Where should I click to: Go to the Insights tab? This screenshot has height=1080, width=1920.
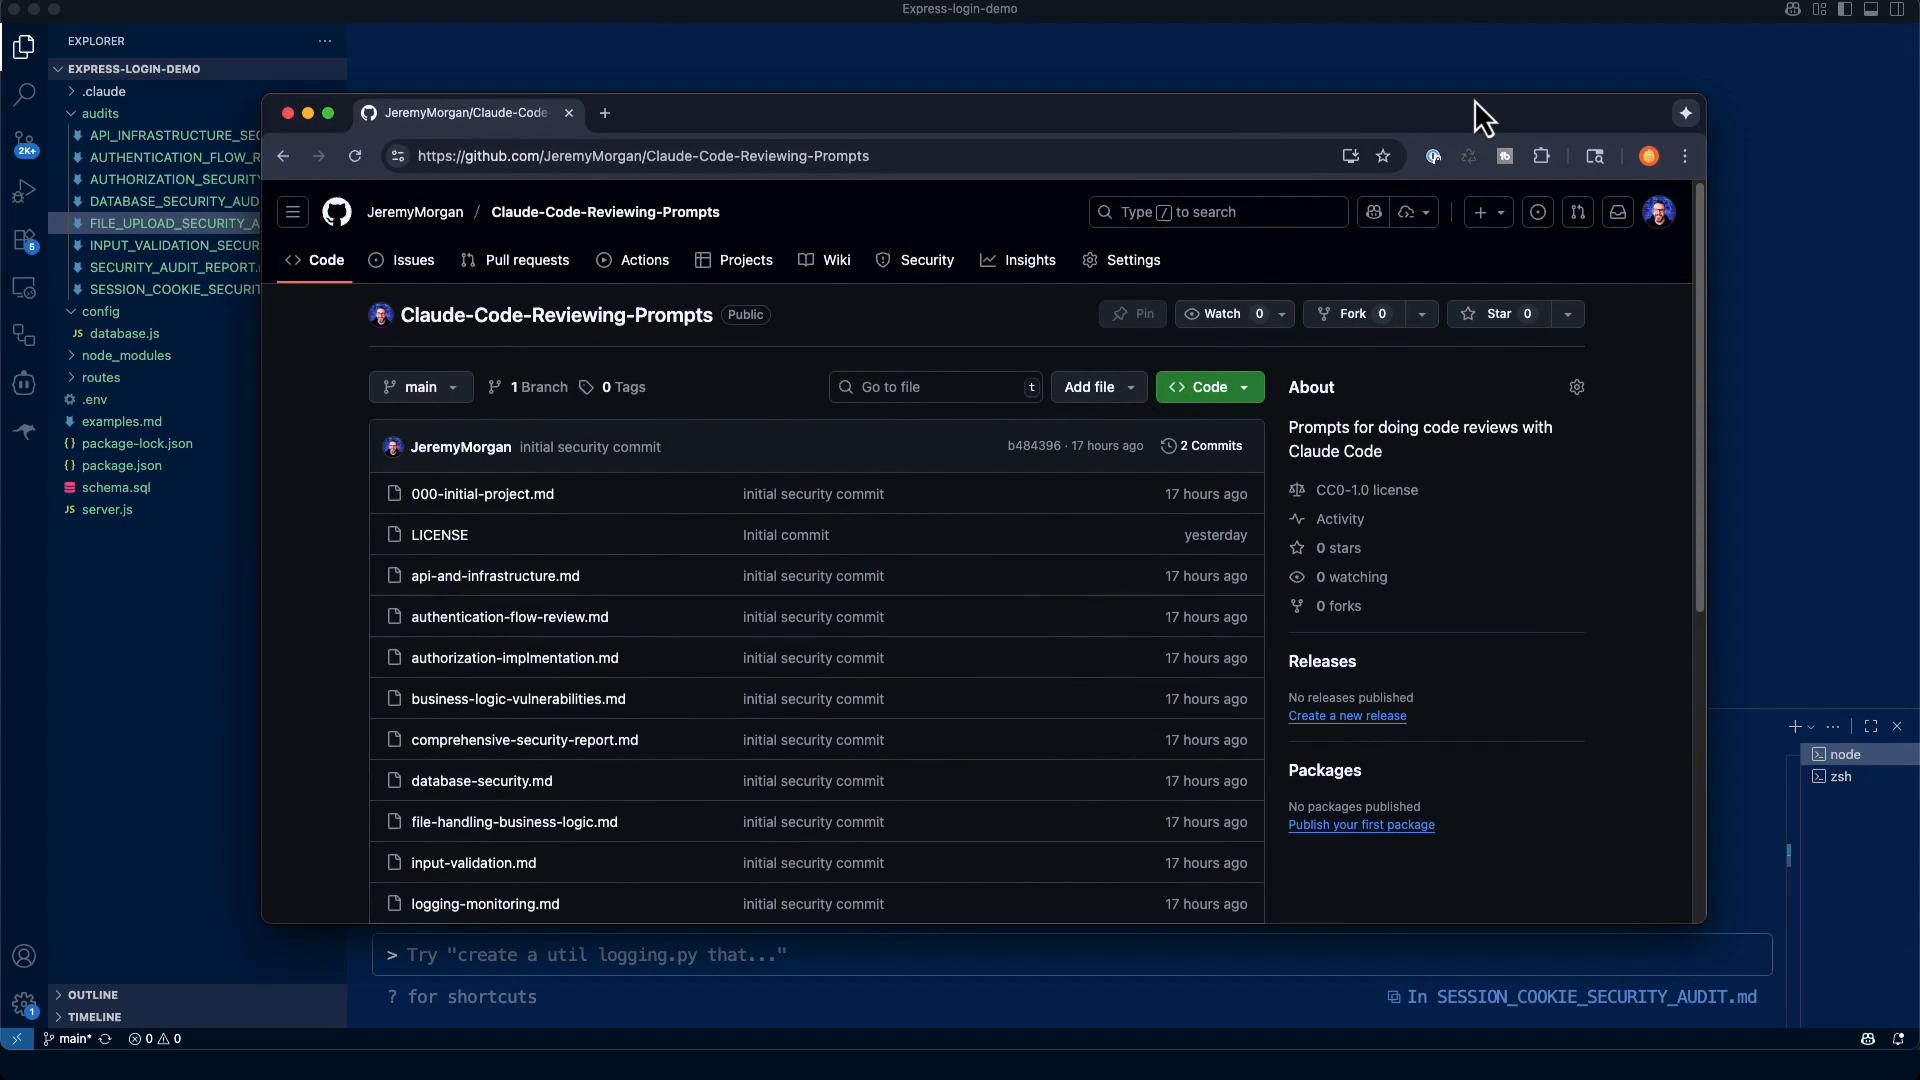coord(1018,260)
